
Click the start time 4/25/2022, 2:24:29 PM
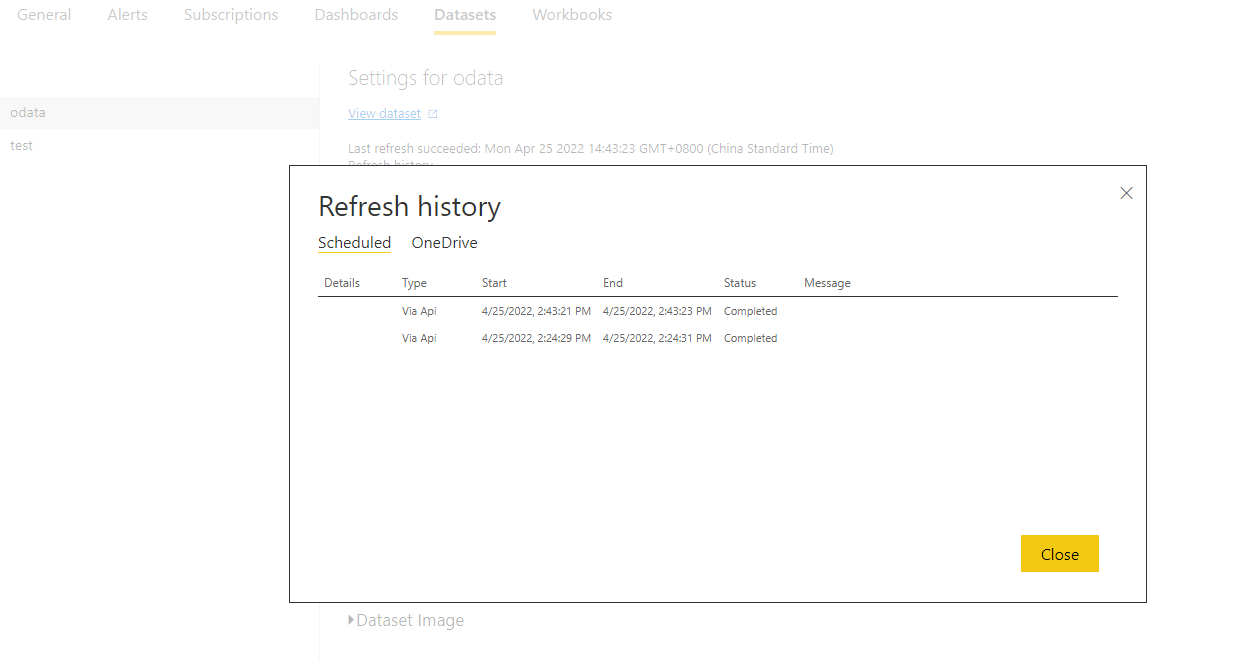536,338
